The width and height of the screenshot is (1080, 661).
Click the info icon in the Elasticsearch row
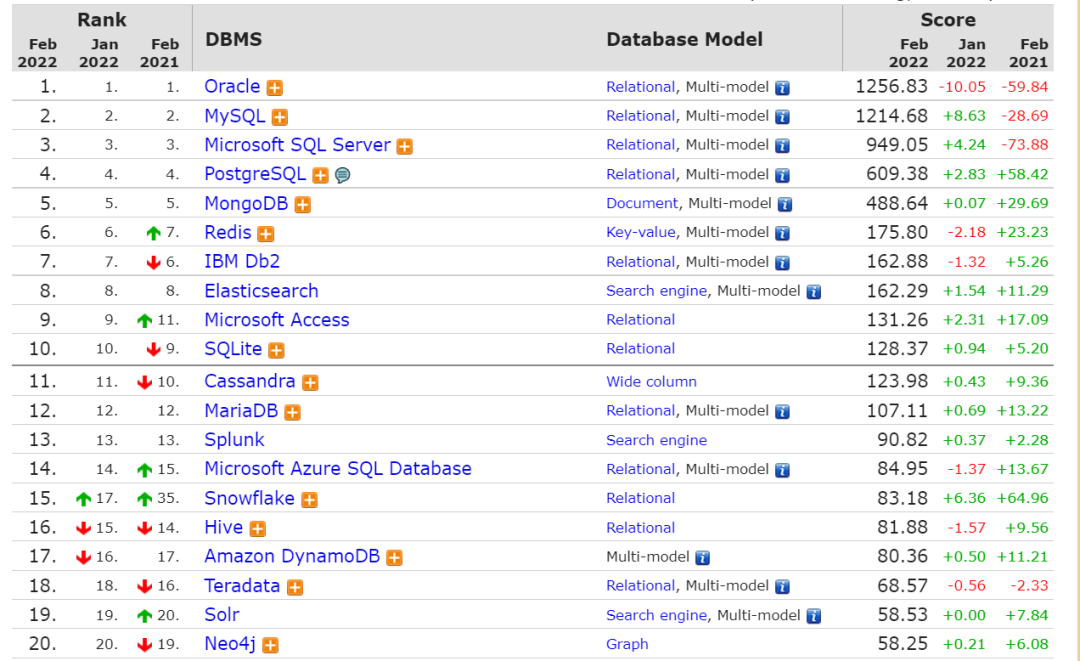coord(814,292)
